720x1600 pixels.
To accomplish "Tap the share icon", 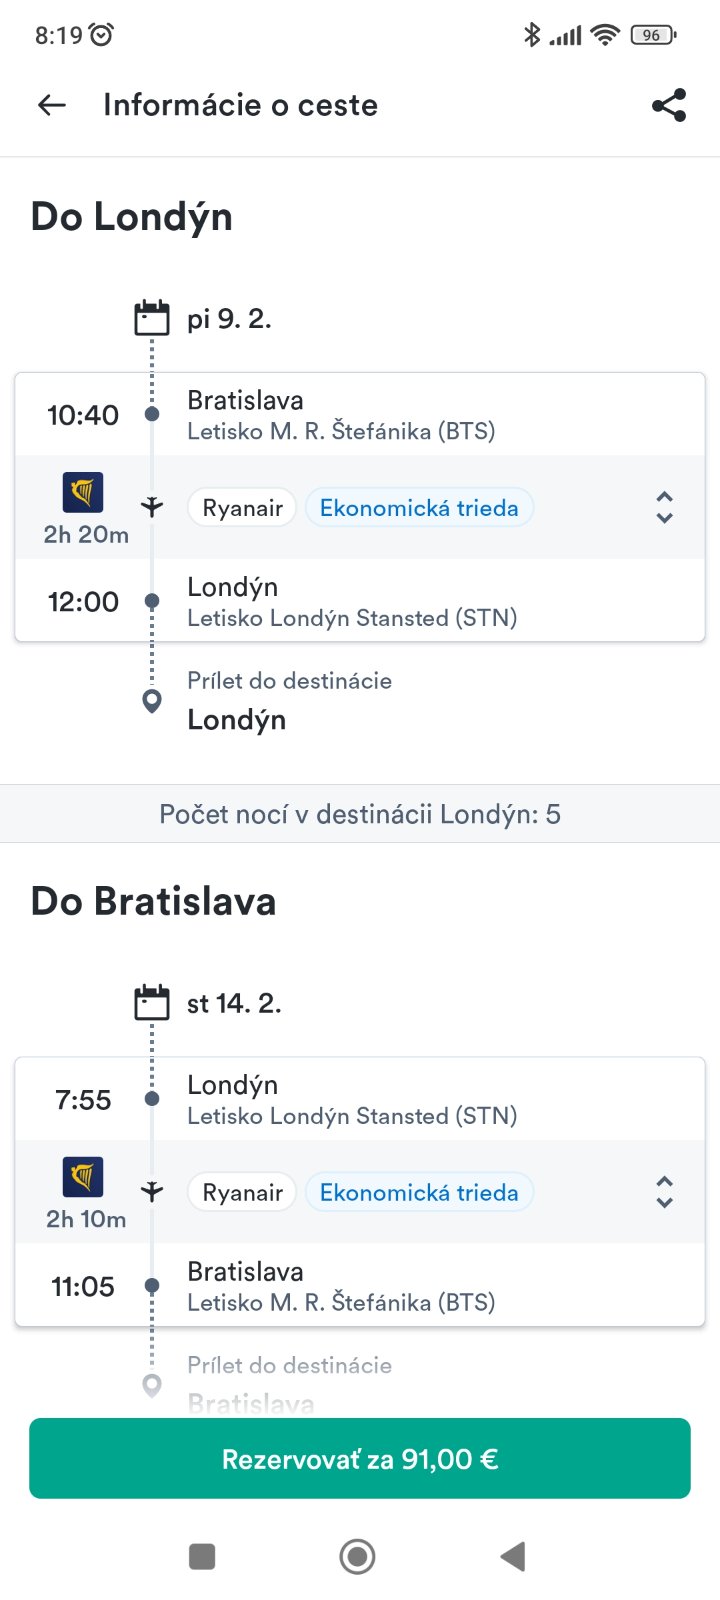I will [x=669, y=105].
